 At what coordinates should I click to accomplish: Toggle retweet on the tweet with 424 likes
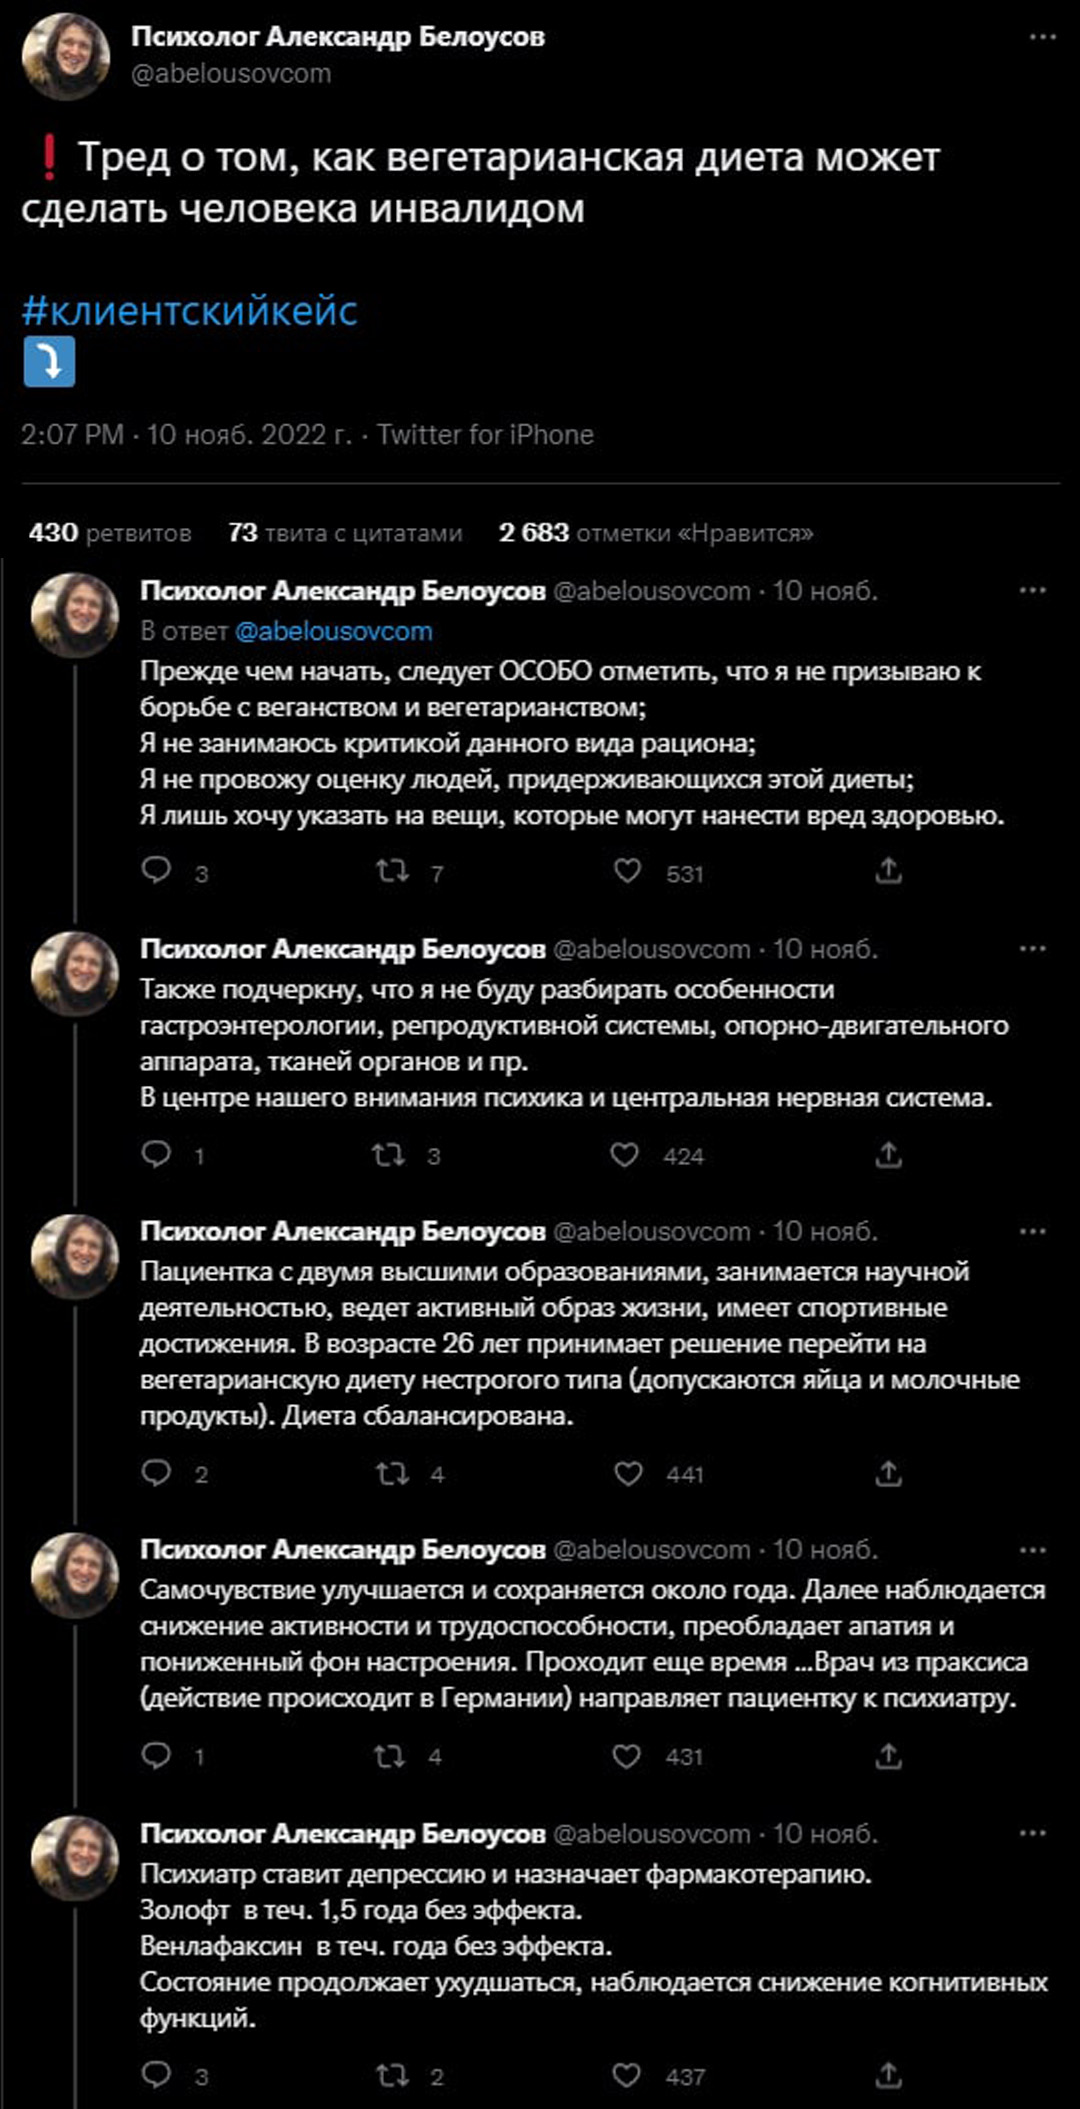(x=388, y=1154)
